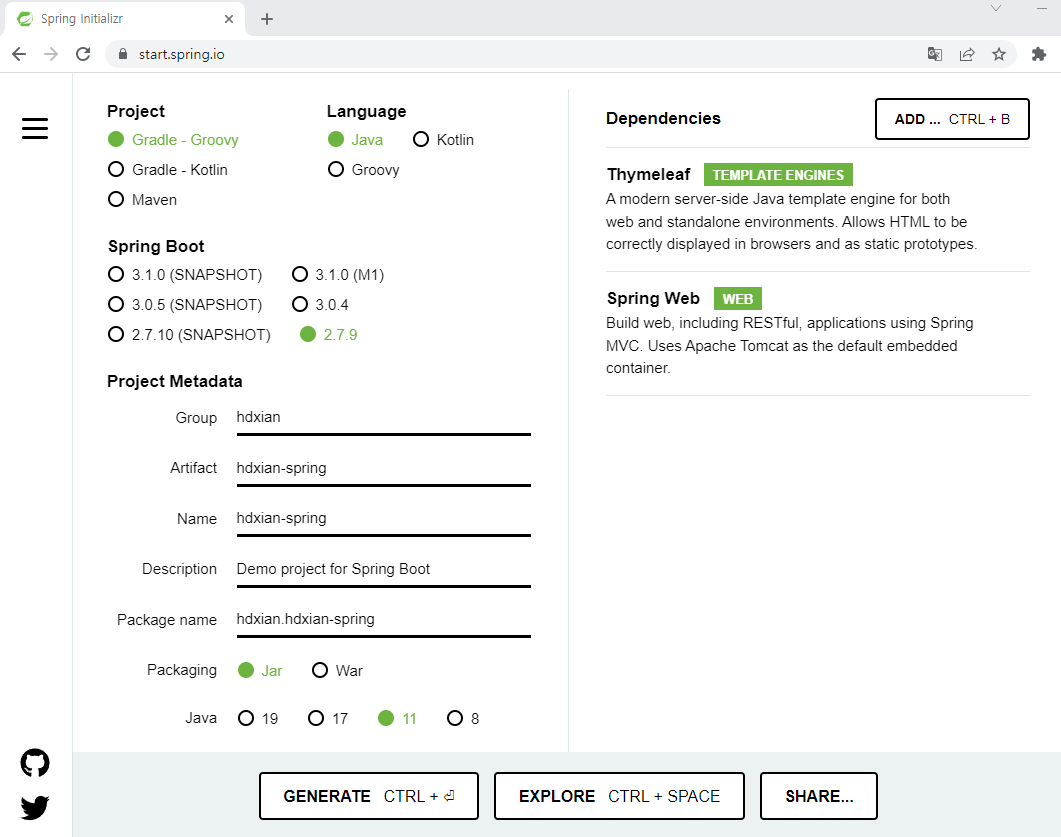This screenshot has width=1061, height=837.
Task: Click the Description input field
Action: point(384,570)
